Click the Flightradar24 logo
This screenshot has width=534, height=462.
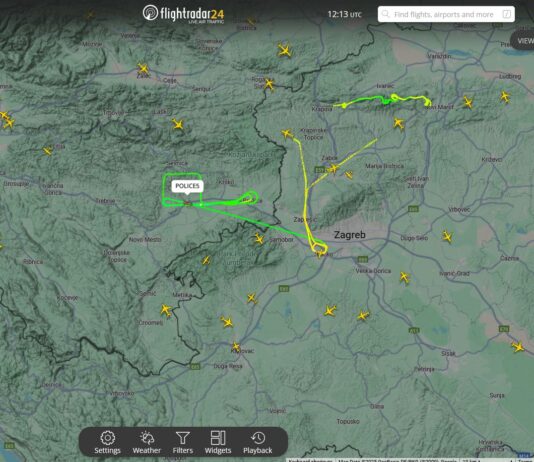point(184,14)
